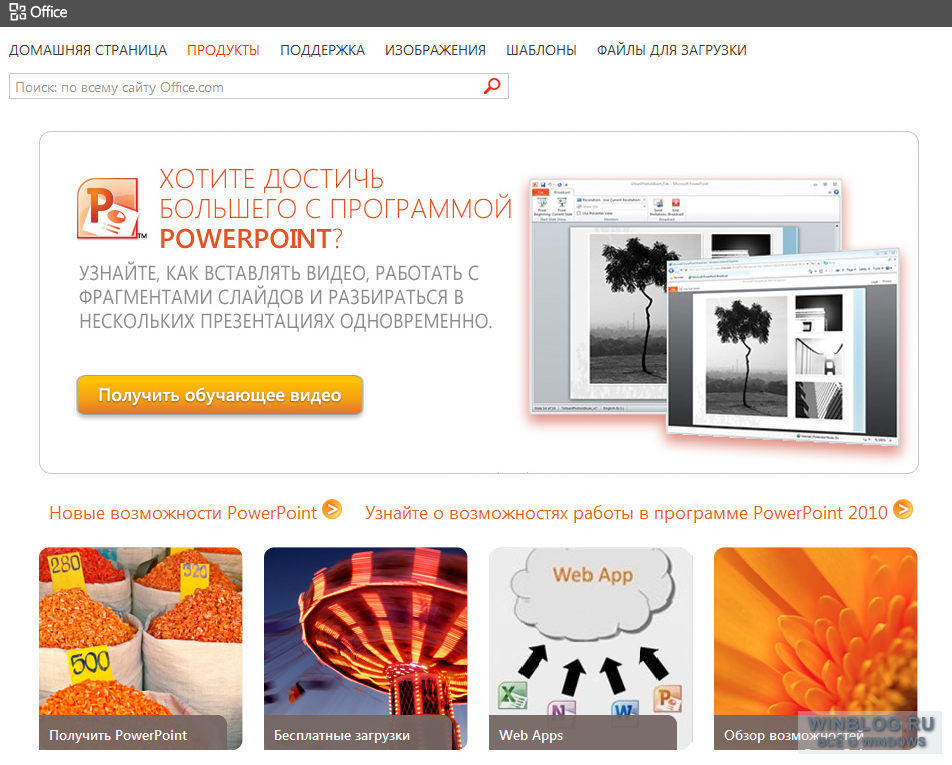Screen dimensions: 952x765
Task: Click the red search magnifier icon
Action: [x=492, y=86]
